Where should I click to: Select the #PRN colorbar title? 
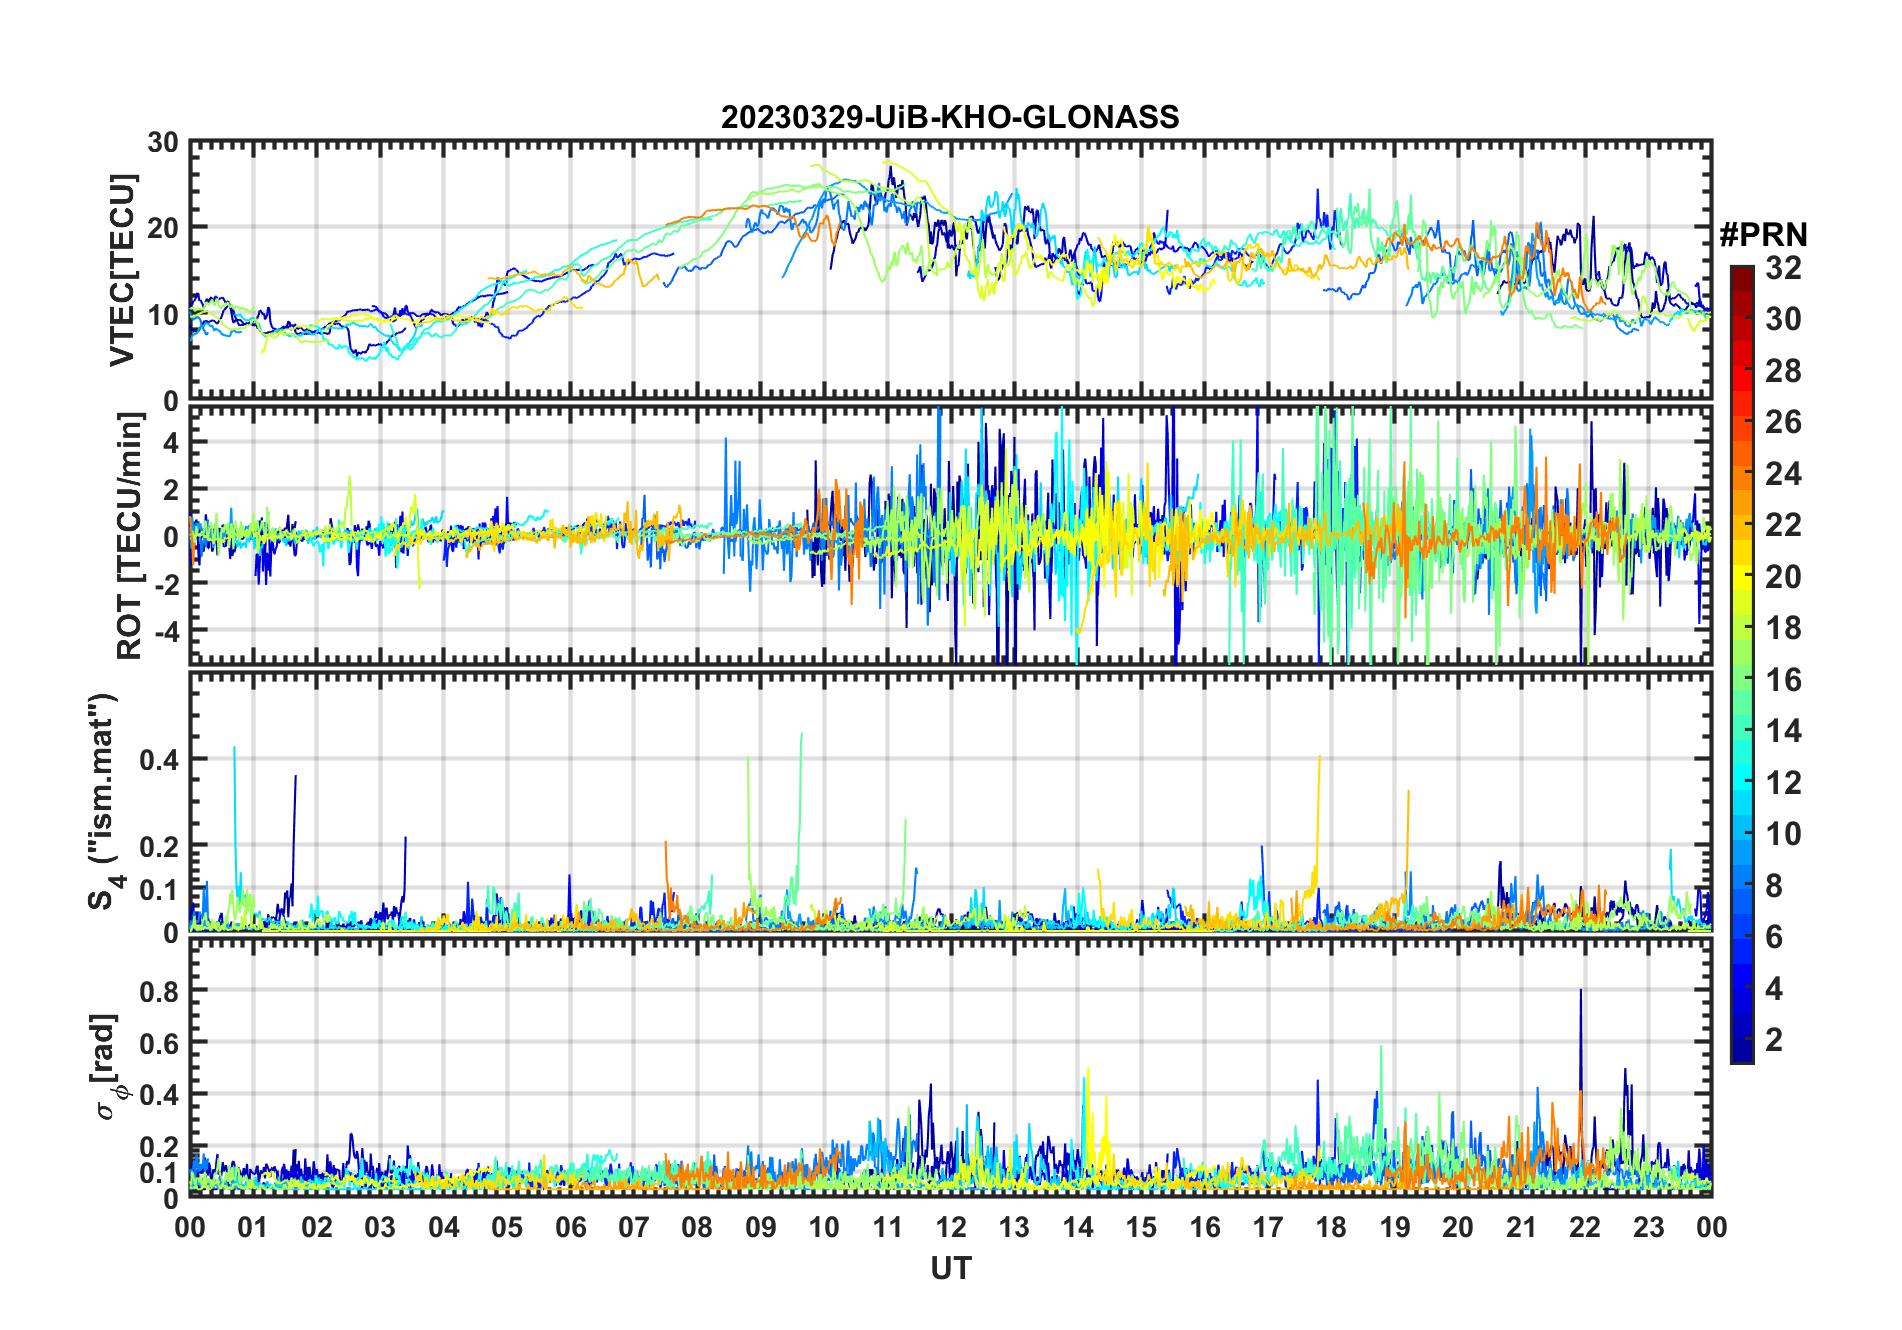[1763, 235]
